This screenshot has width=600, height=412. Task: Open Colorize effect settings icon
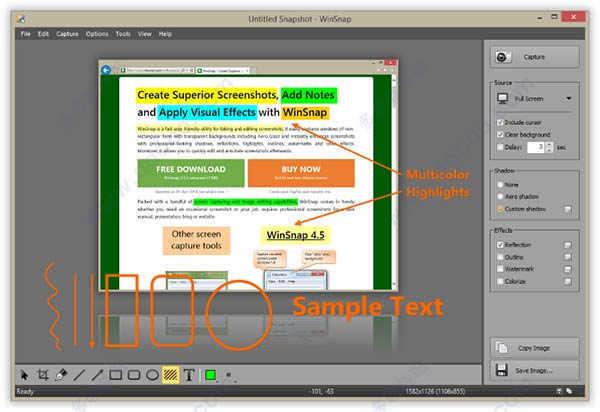[568, 282]
